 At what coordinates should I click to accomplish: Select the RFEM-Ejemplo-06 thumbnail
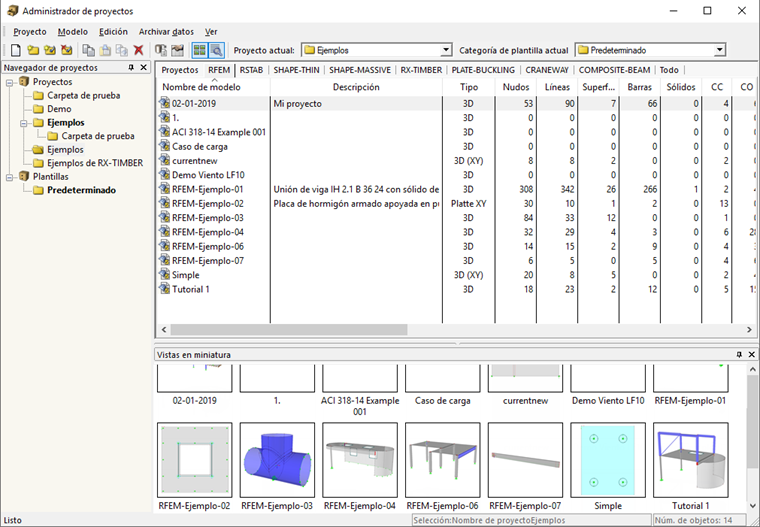pos(443,460)
